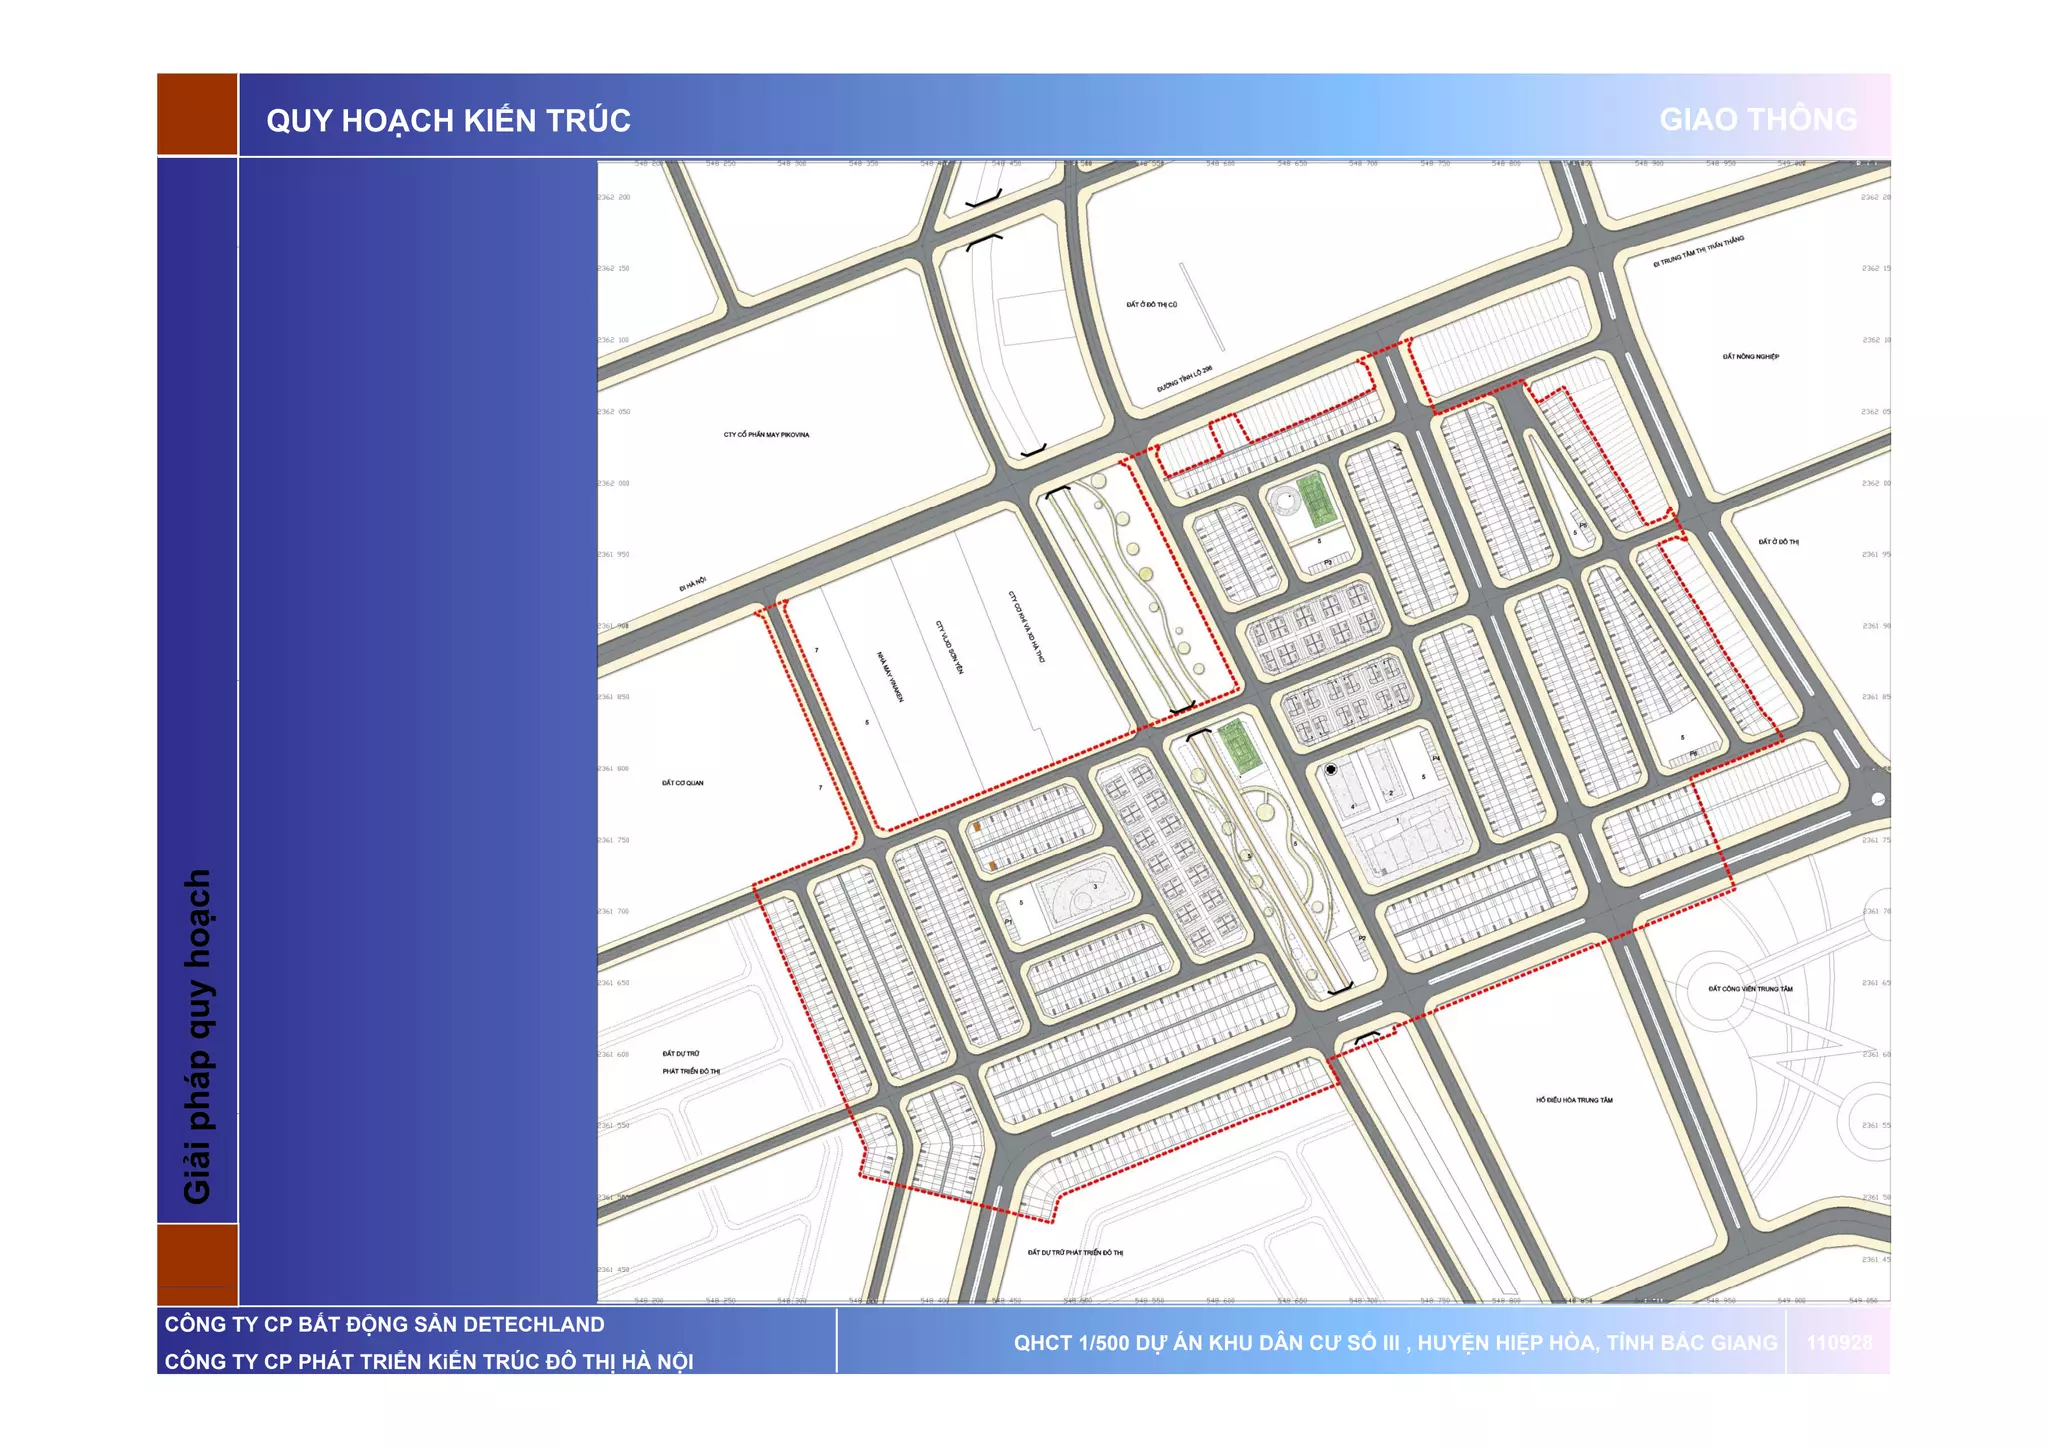Click the 110928 code in footer

click(1838, 1343)
